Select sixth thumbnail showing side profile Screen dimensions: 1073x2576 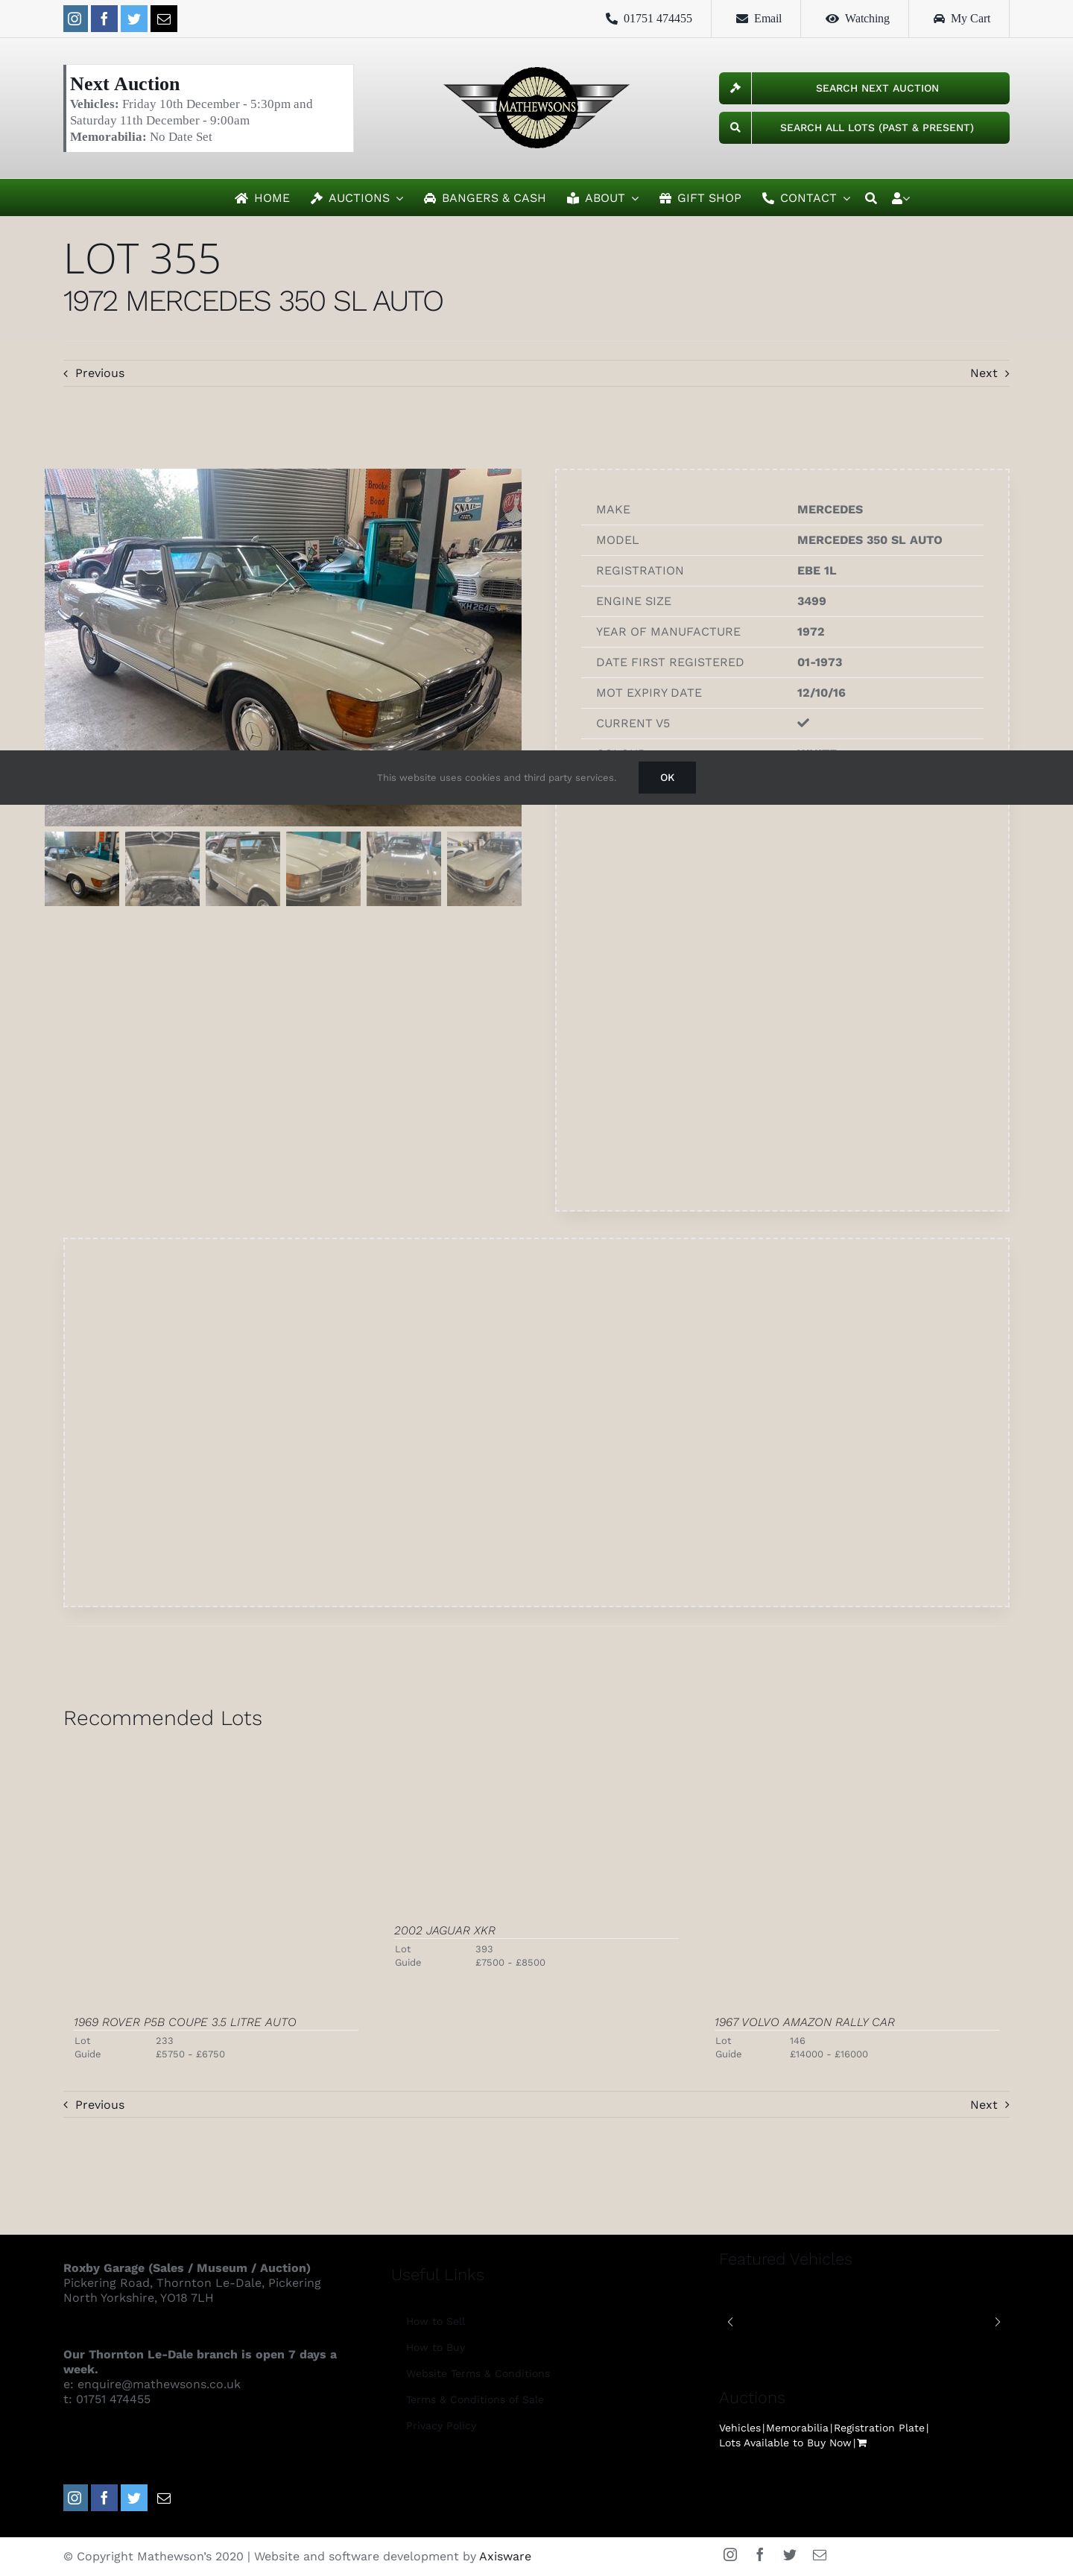point(484,869)
